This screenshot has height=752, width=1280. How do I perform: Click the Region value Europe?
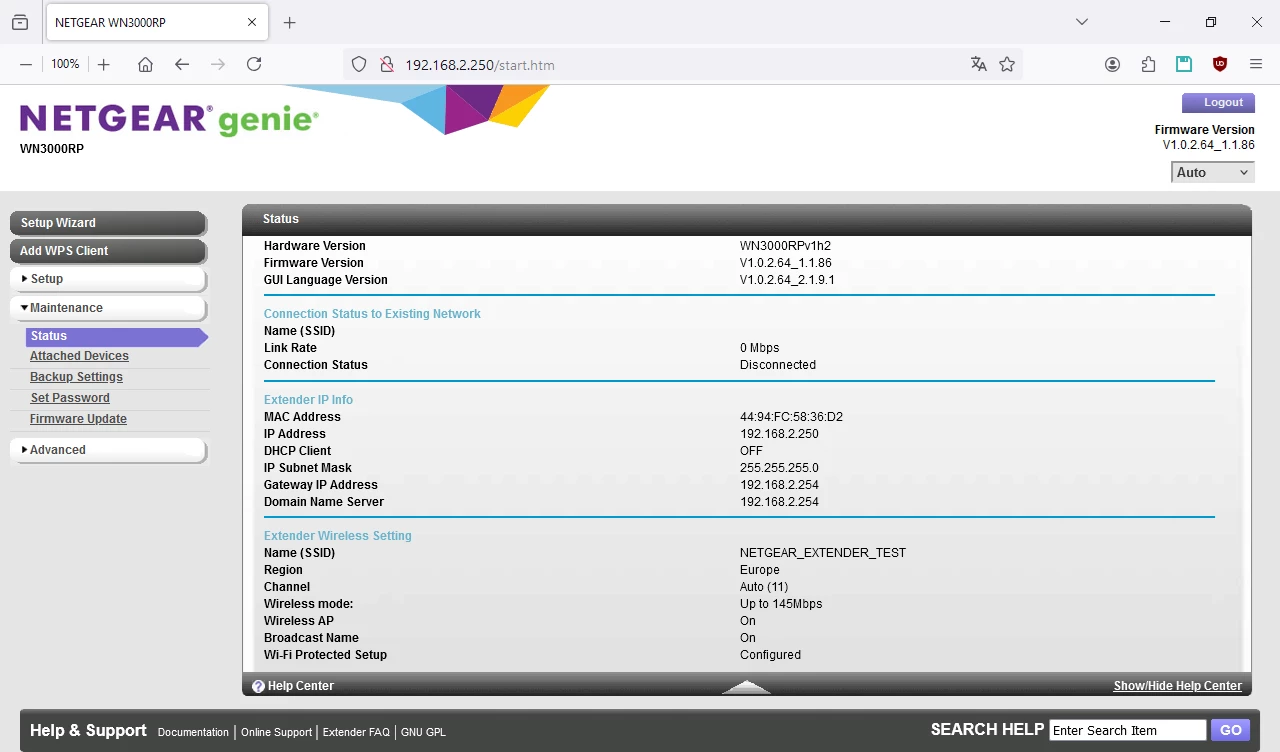760,570
